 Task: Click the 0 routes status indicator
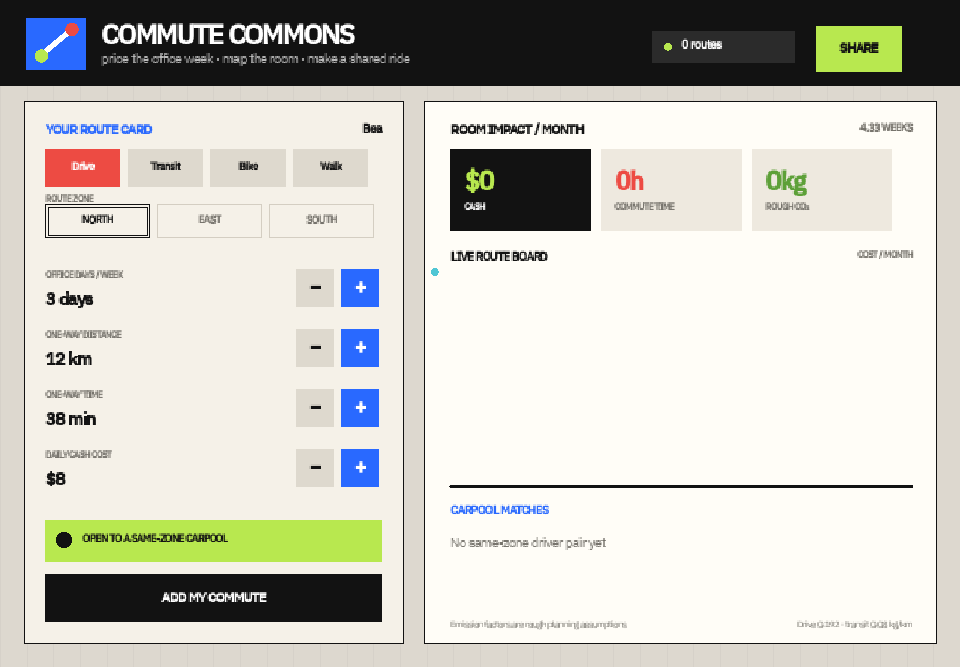(723, 47)
